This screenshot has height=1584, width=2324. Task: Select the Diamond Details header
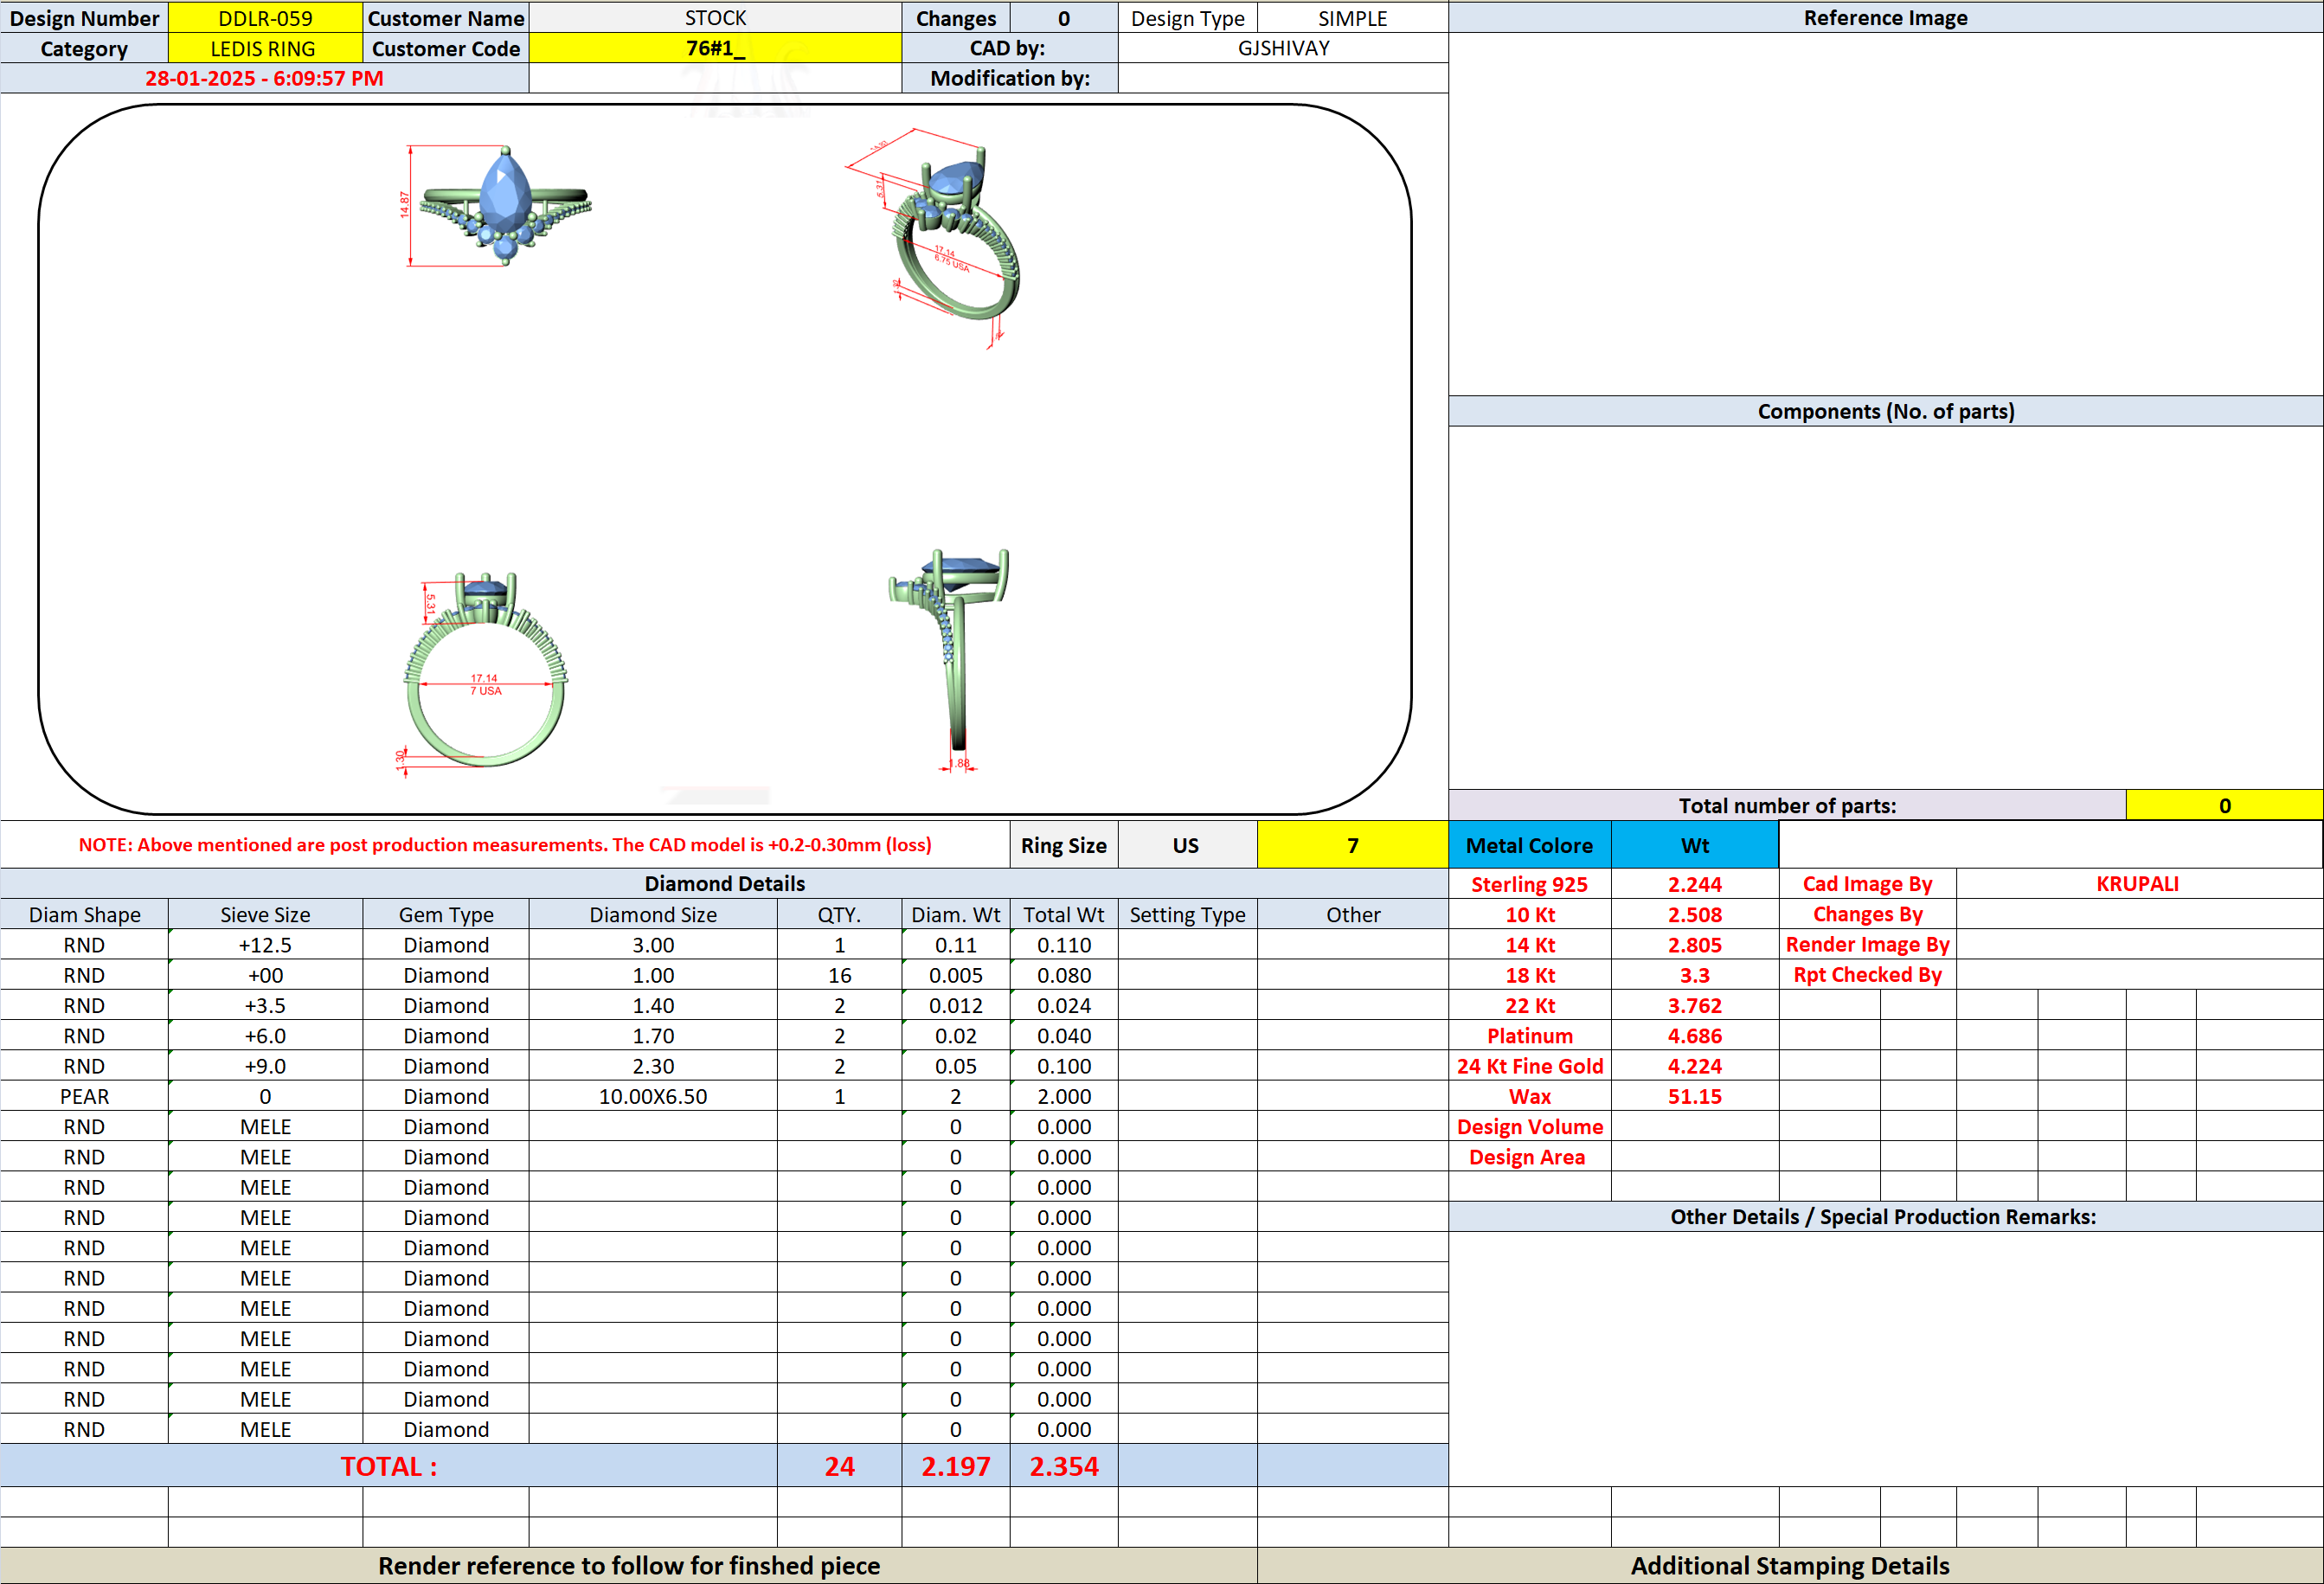point(724,884)
